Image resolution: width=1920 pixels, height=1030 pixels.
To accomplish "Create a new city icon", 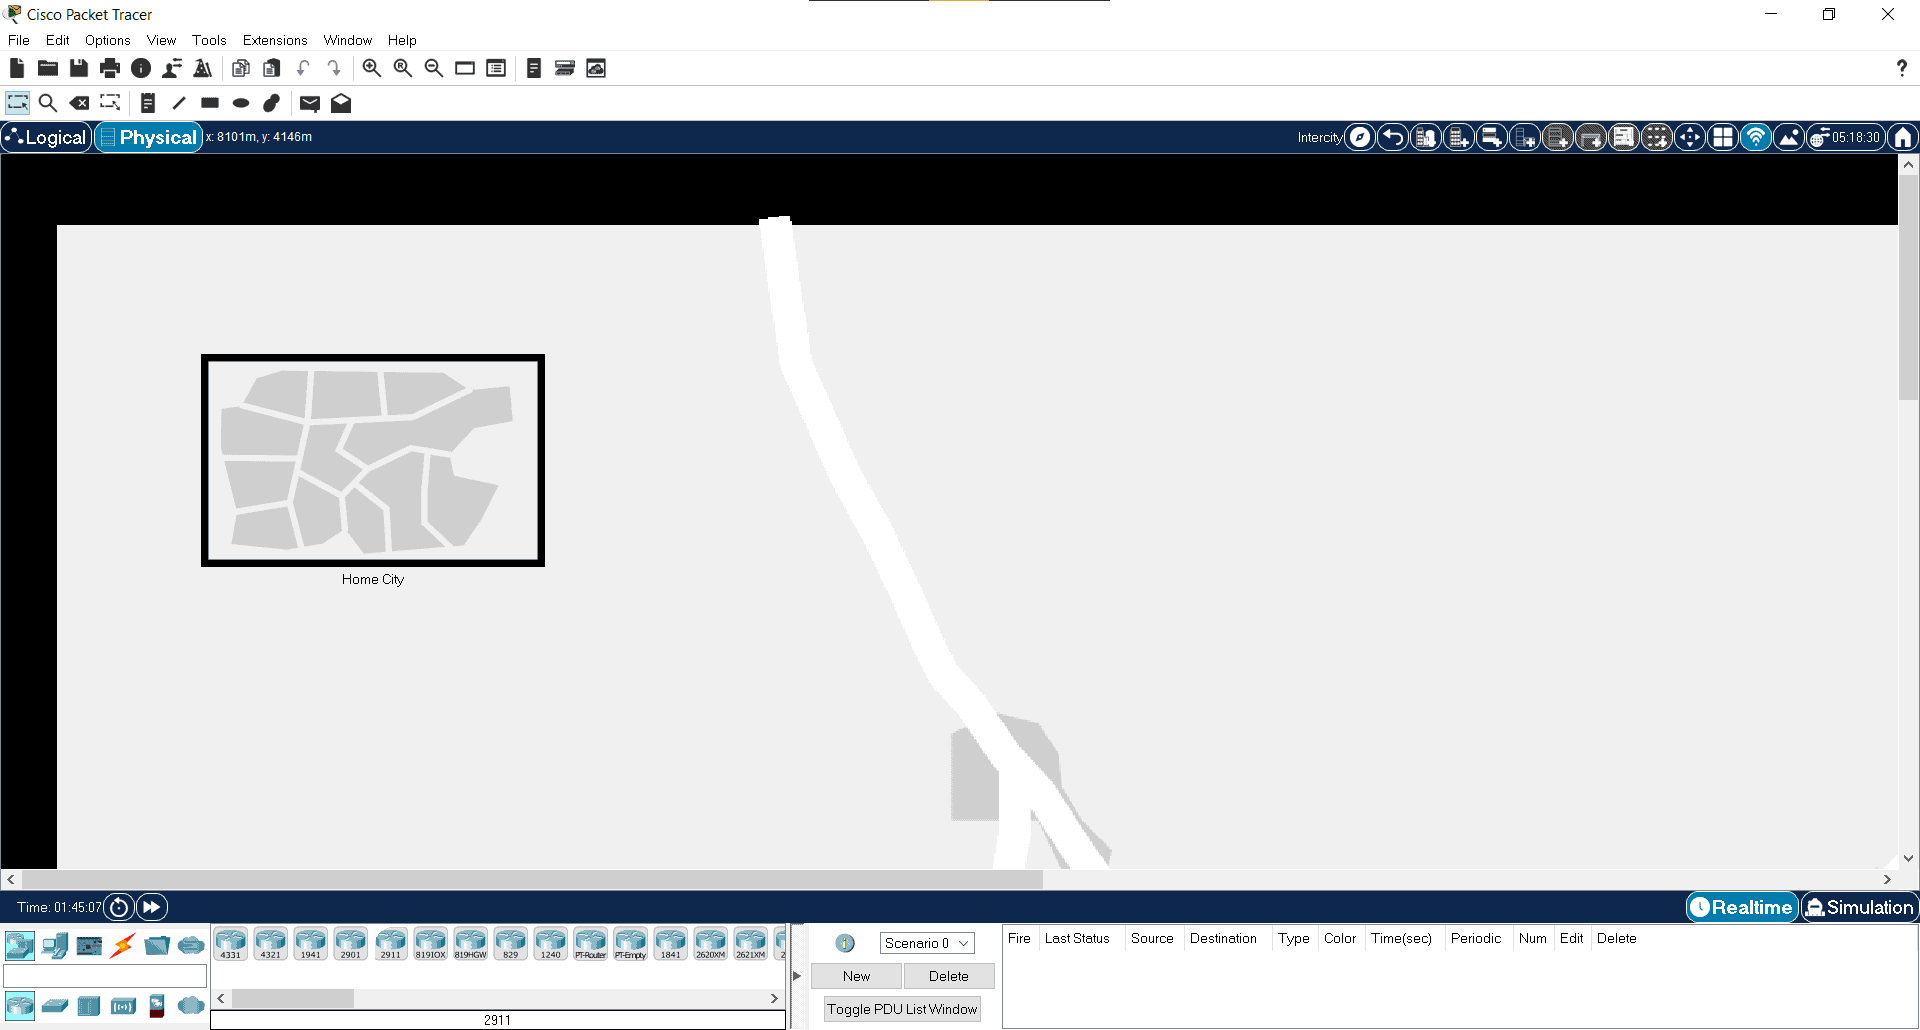I will click(x=1426, y=137).
